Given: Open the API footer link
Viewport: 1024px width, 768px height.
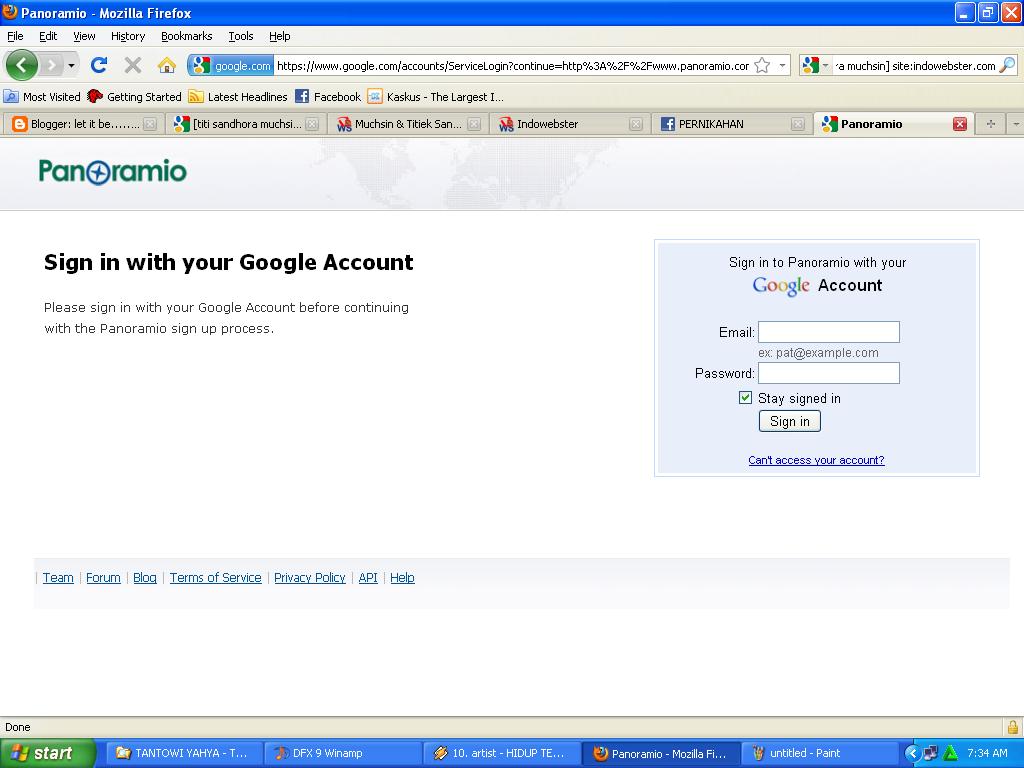Looking at the screenshot, I should pos(368,577).
